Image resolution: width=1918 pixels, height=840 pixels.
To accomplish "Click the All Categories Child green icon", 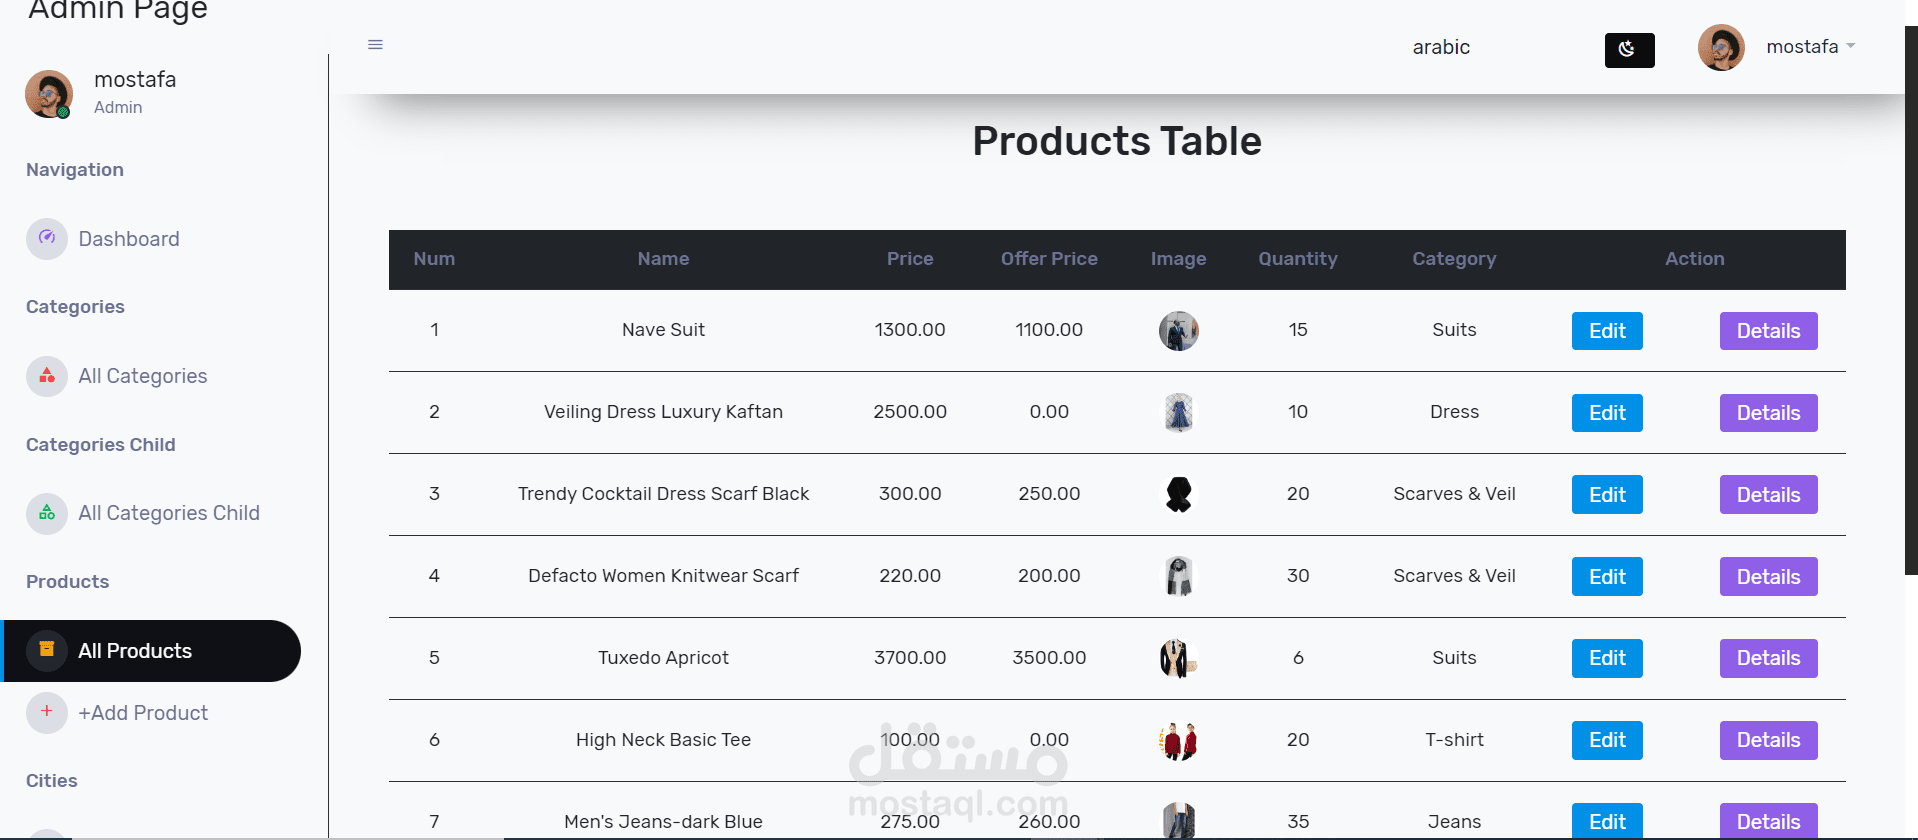I will pyautogui.click(x=47, y=513).
